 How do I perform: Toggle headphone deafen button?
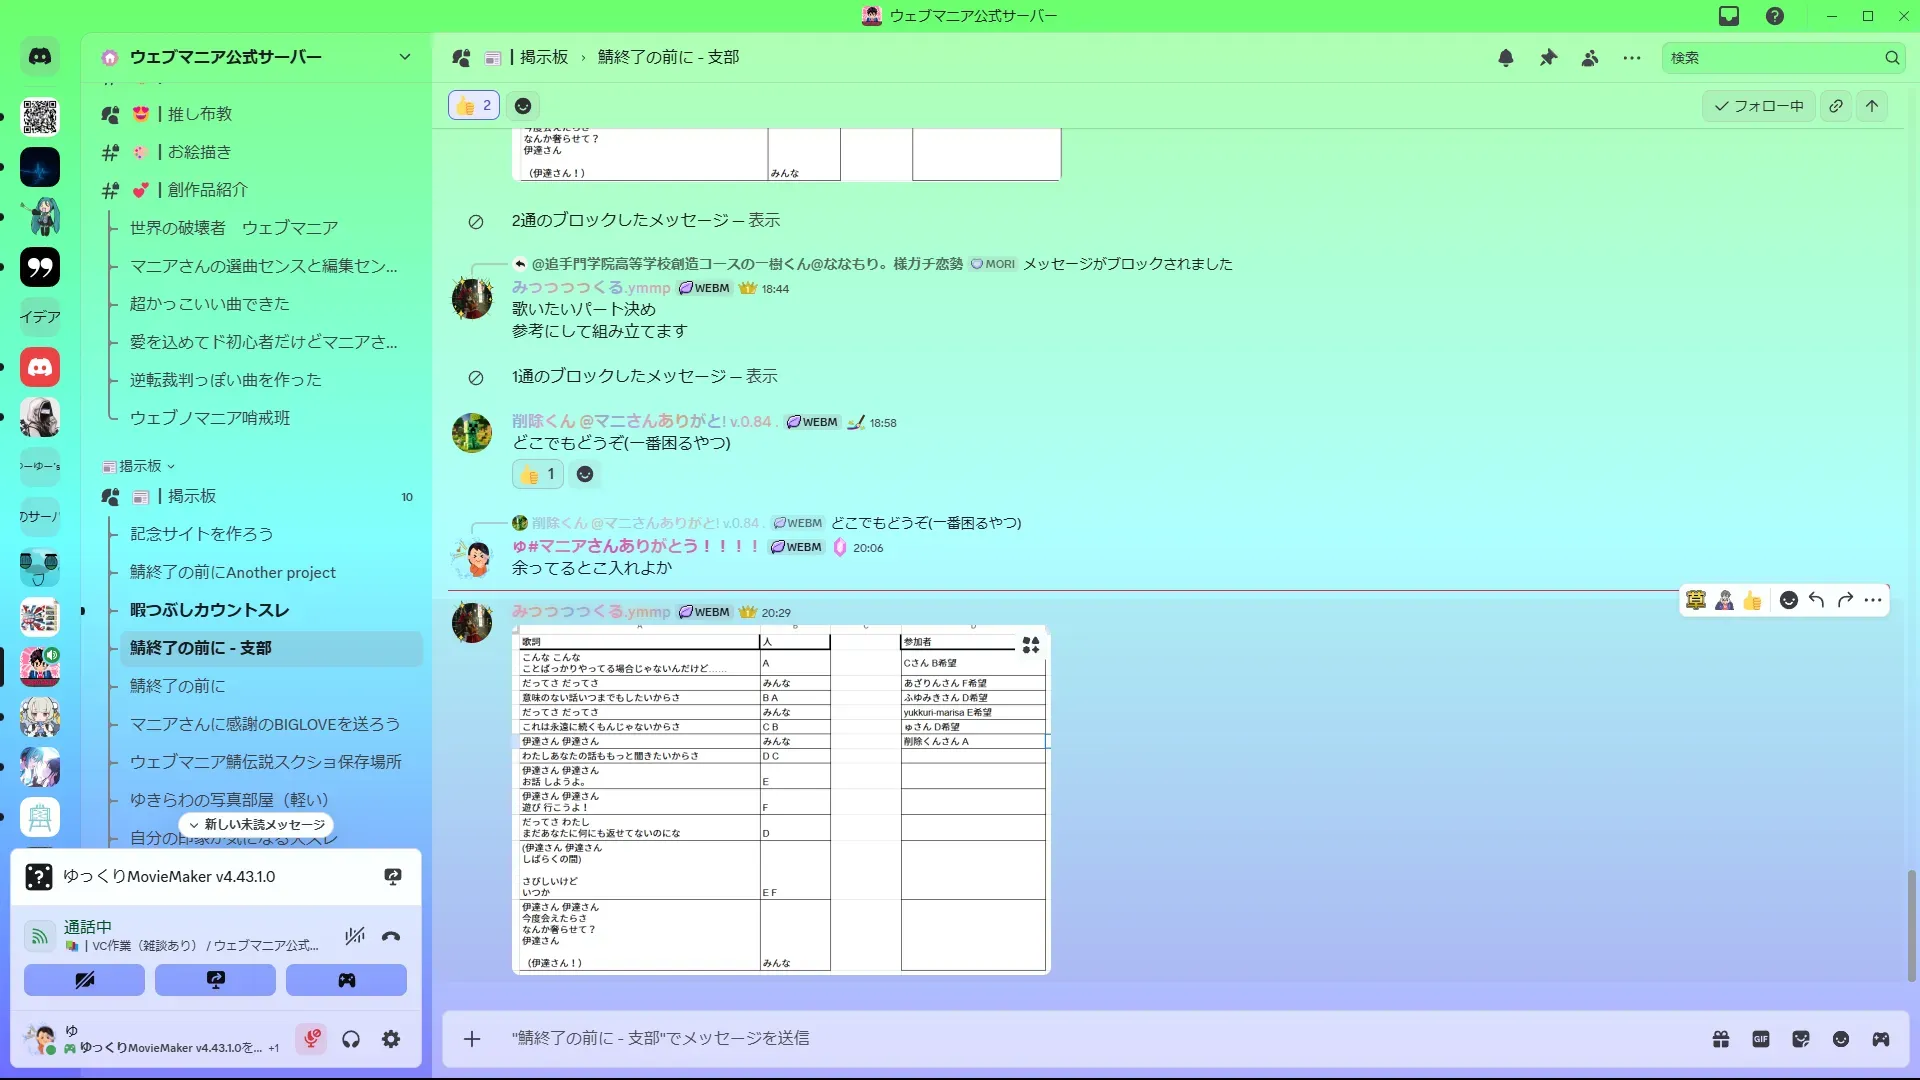click(x=351, y=1039)
